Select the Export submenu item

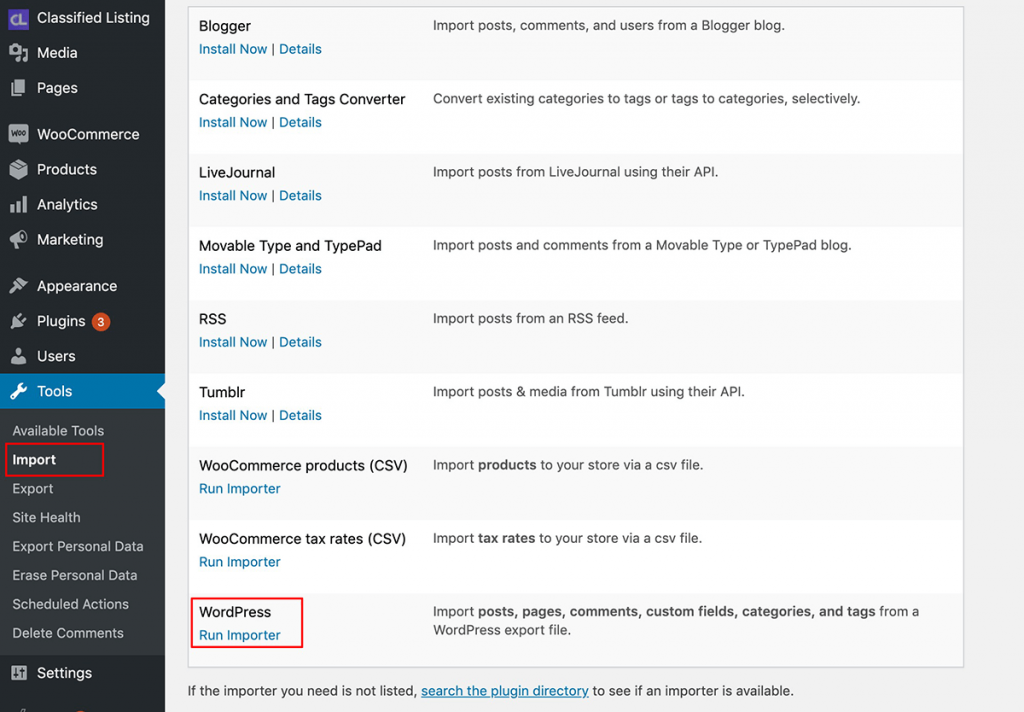point(33,489)
